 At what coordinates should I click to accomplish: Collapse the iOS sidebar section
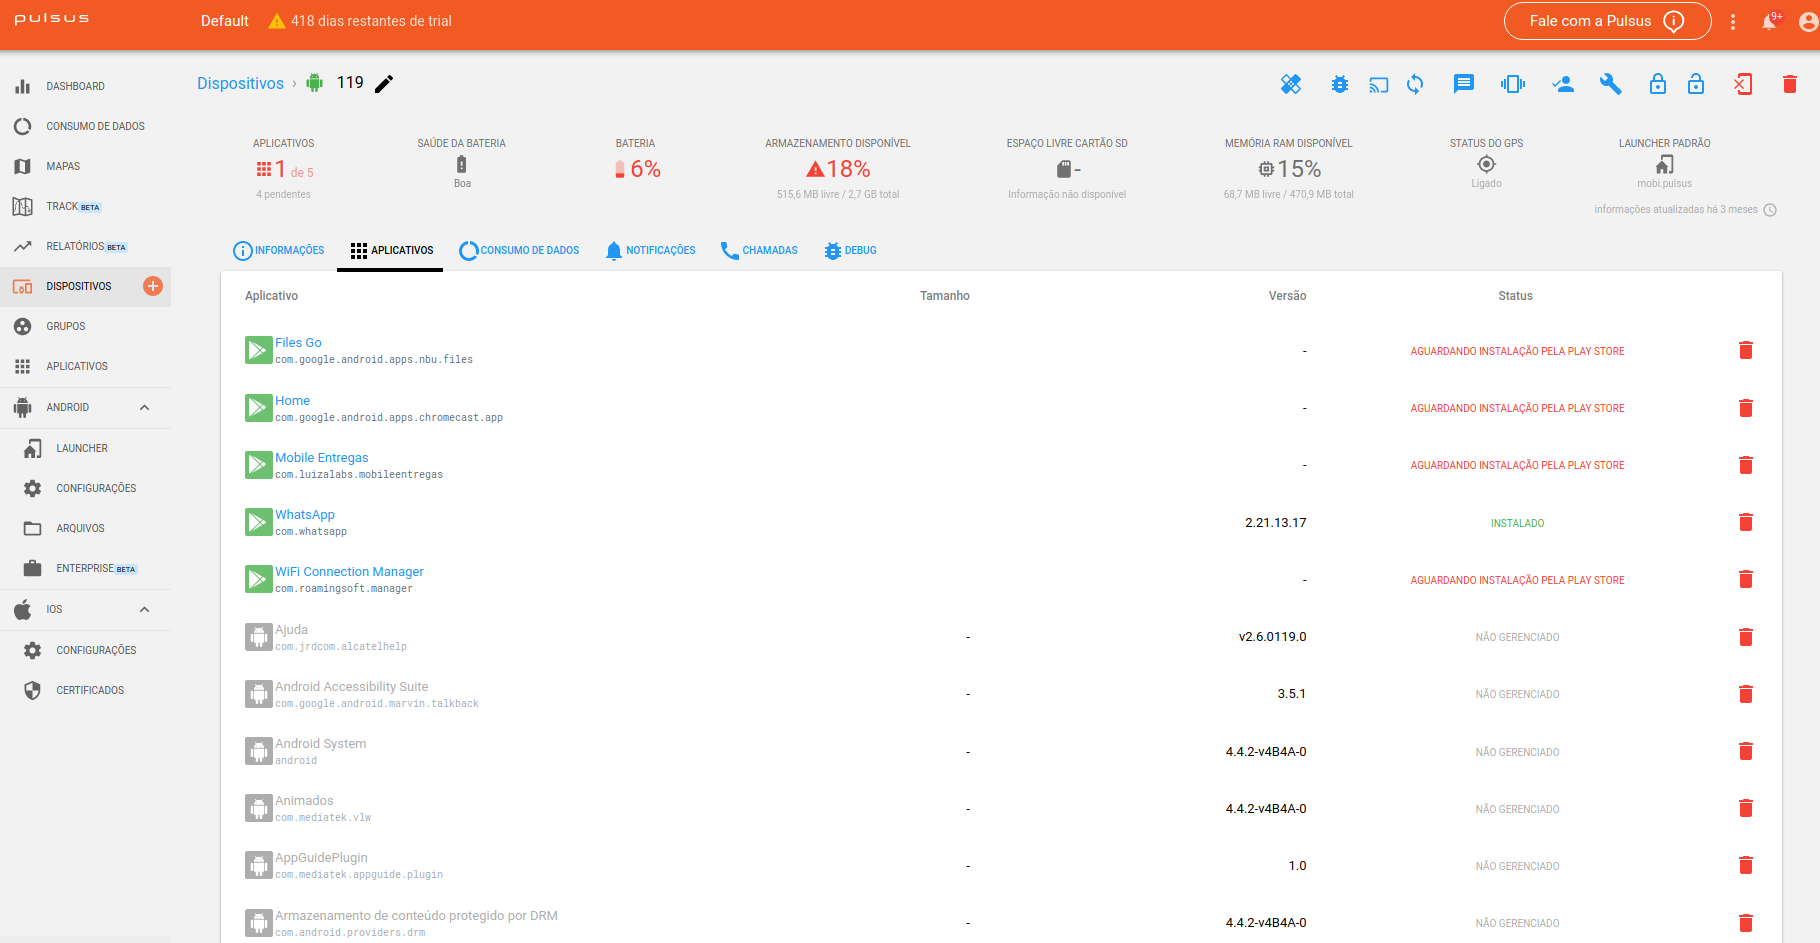pyautogui.click(x=144, y=609)
